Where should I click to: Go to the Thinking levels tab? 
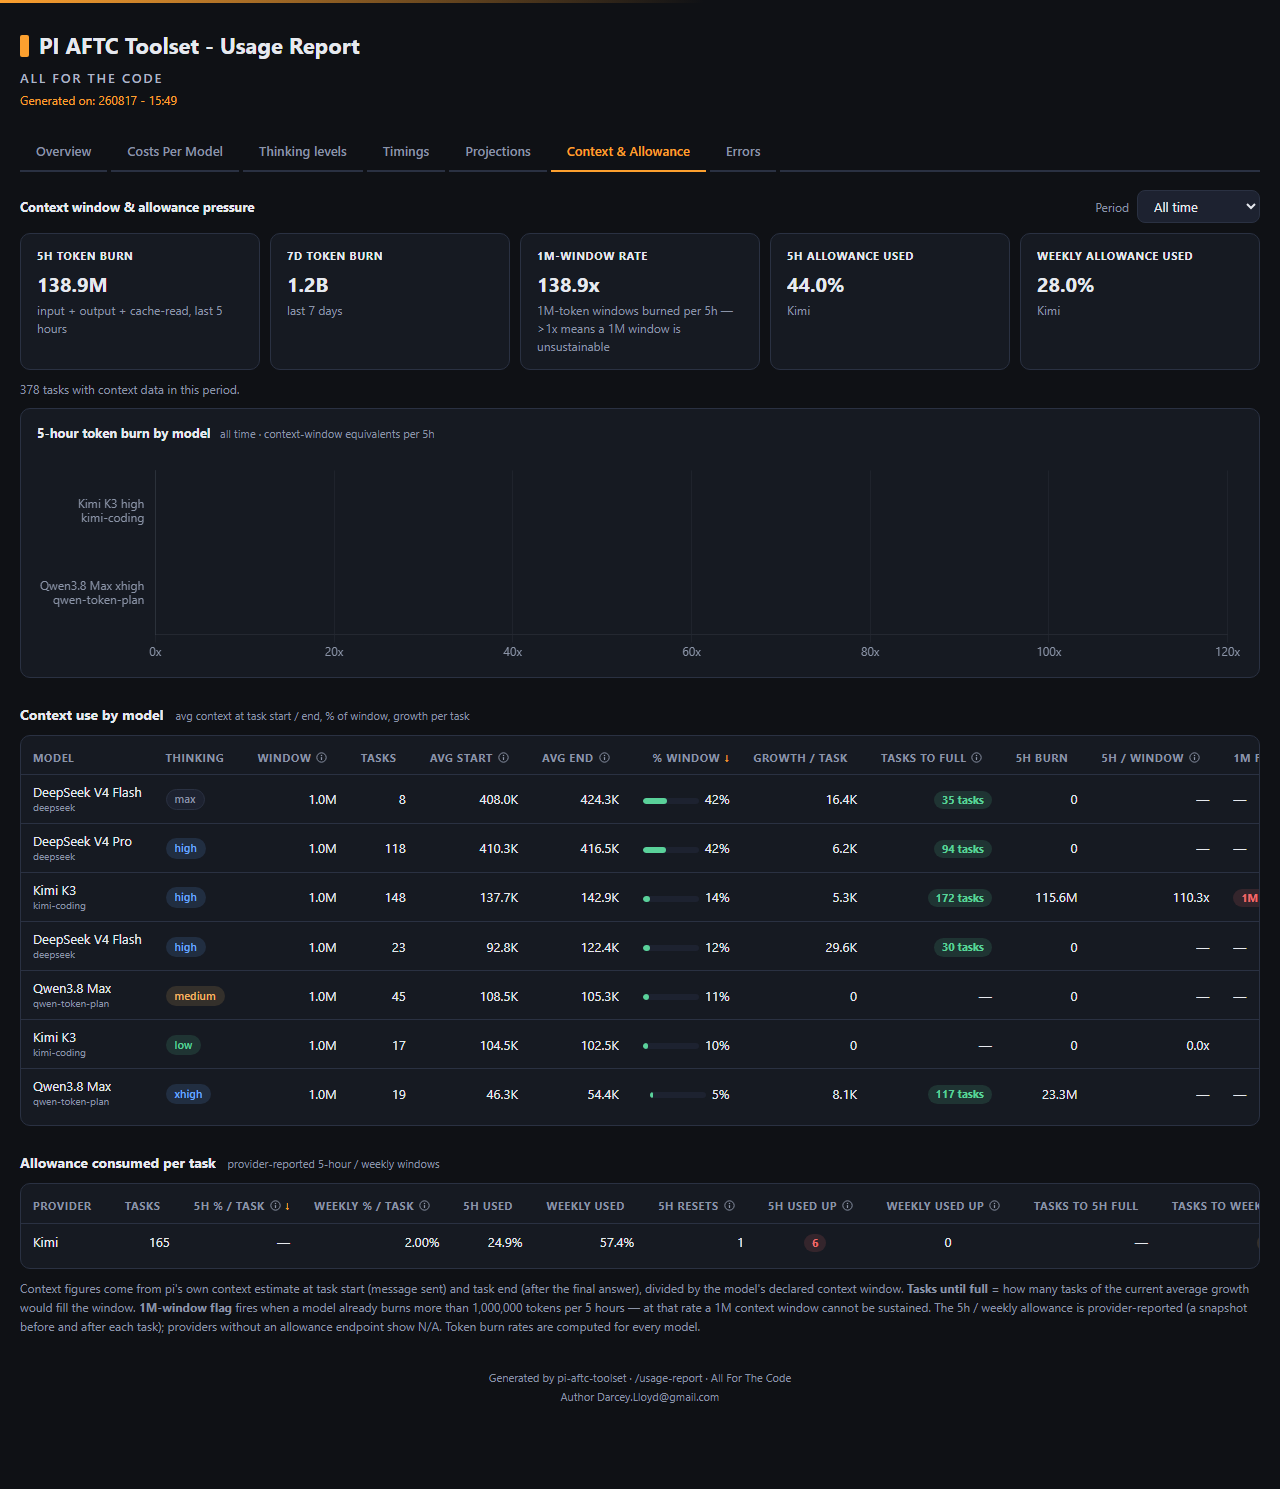303,152
